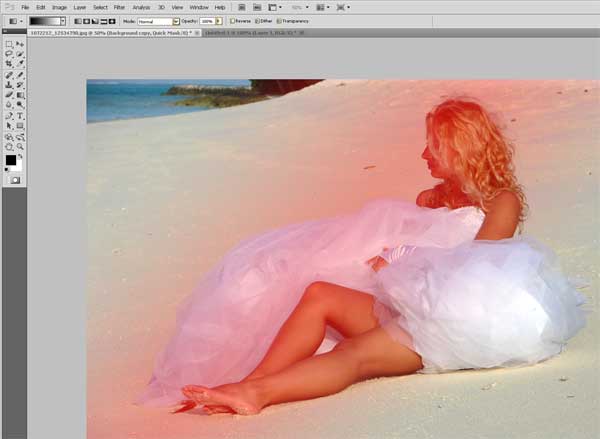Choose Linear Gradient style

[x=78, y=21]
